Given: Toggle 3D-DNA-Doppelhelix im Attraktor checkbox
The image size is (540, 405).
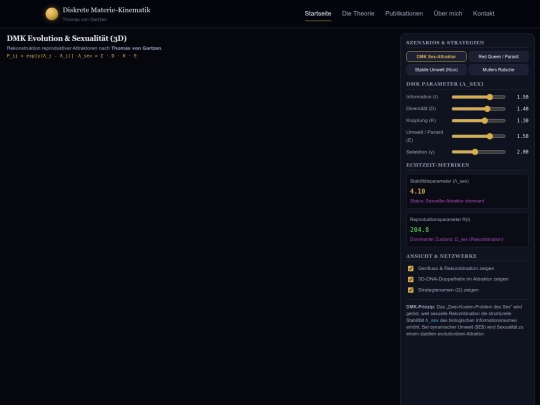Looking at the screenshot, I should click(x=411, y=279).
